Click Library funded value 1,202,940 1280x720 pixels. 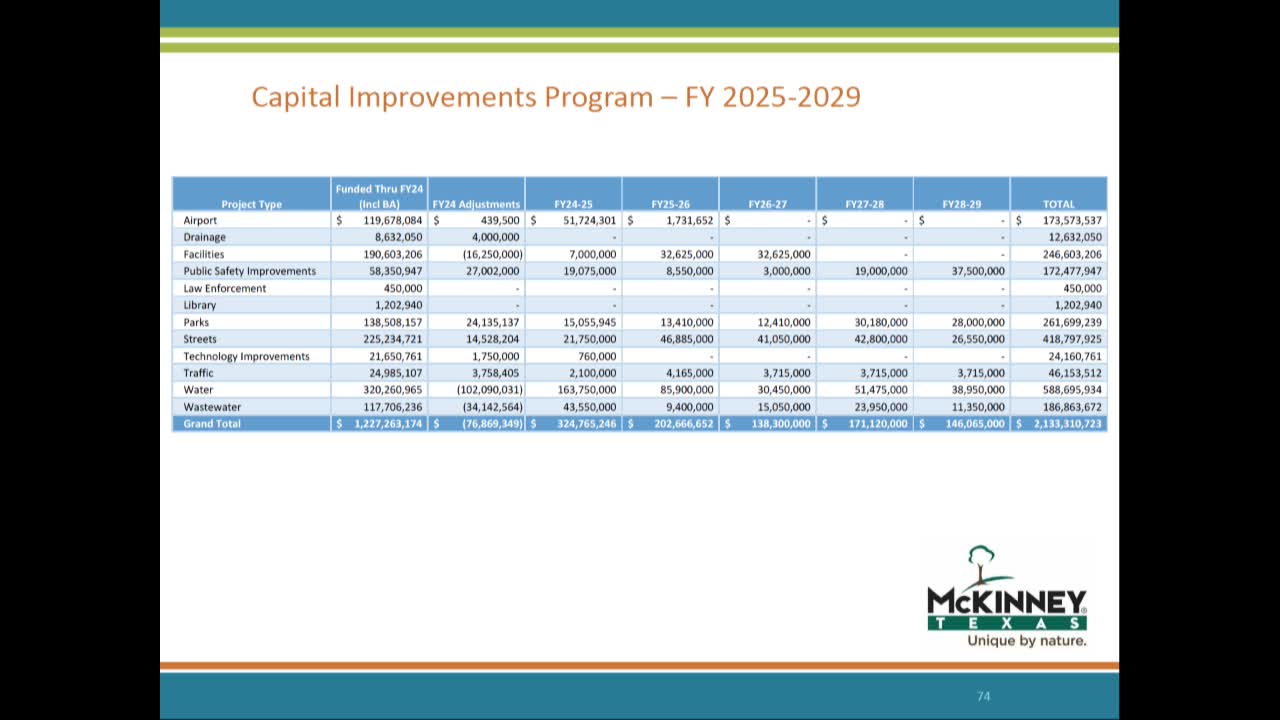tap(399, 305)
